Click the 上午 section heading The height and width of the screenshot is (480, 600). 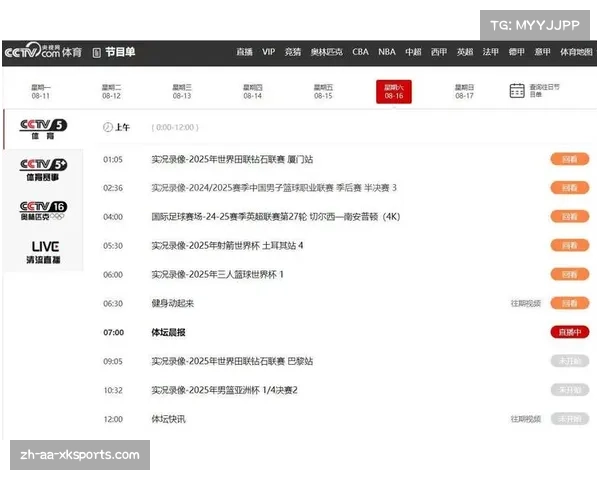pyautogui.click(x=122, y=127)
